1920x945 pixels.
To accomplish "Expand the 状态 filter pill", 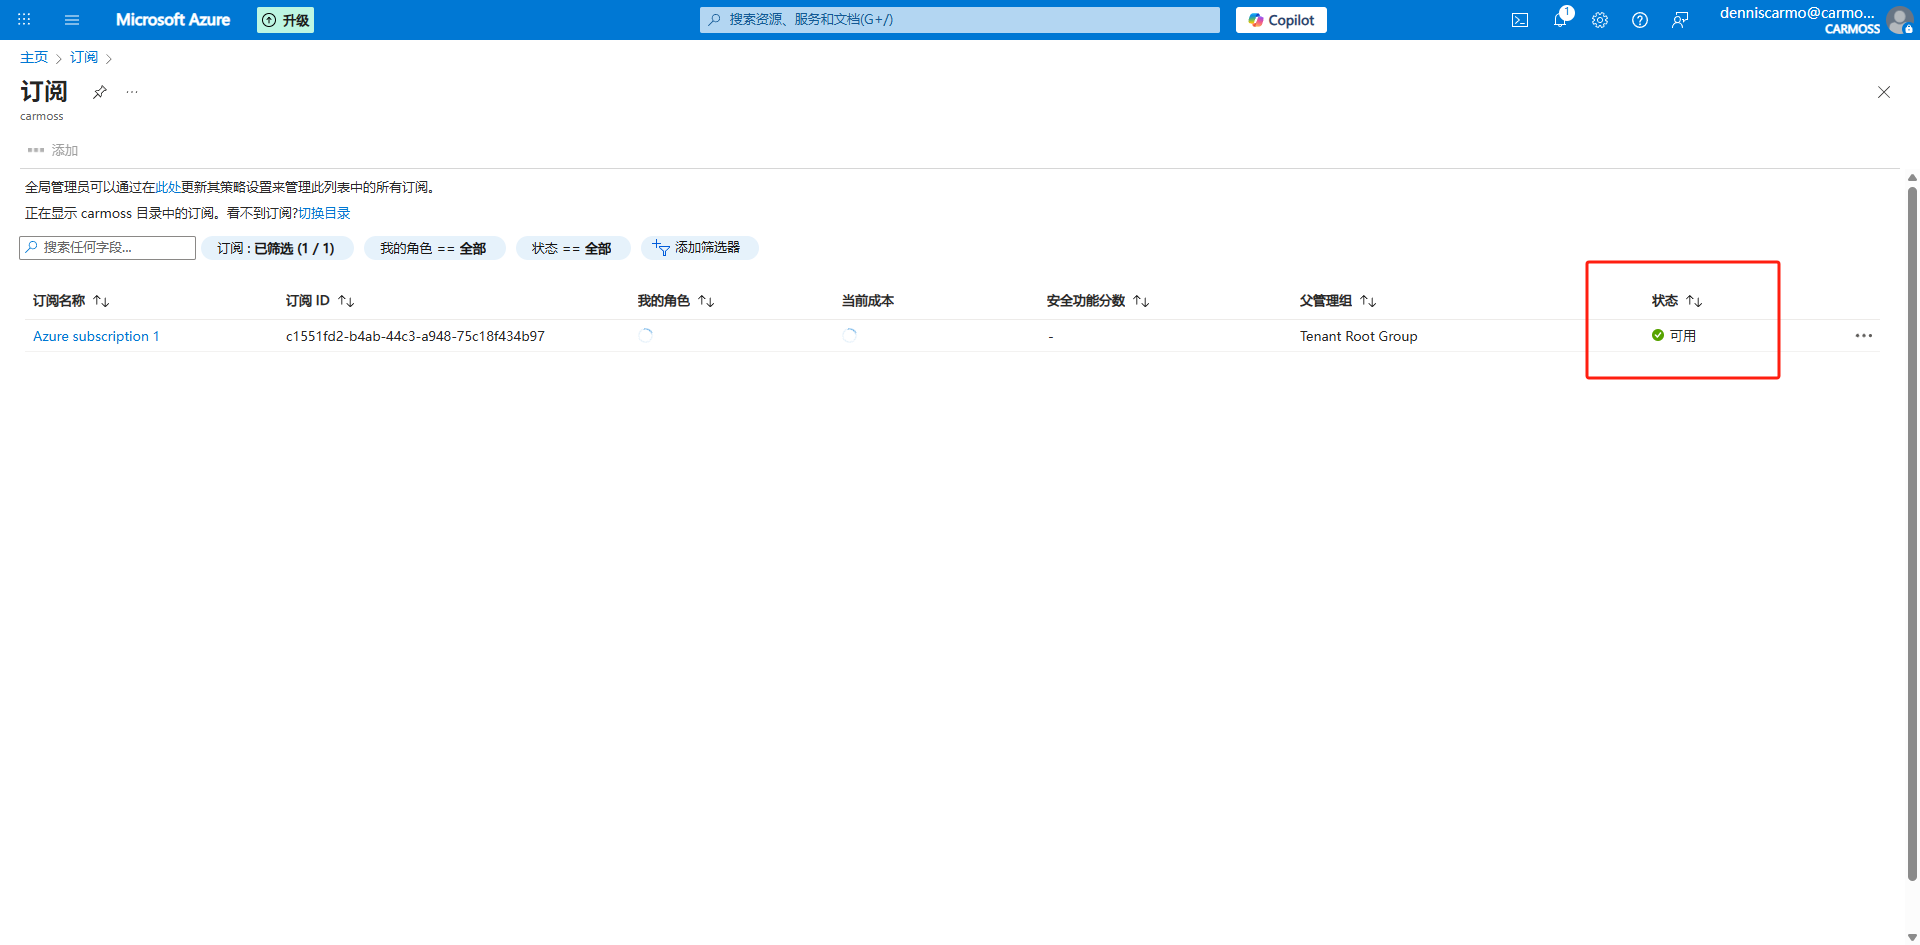I will coord(572,248).
